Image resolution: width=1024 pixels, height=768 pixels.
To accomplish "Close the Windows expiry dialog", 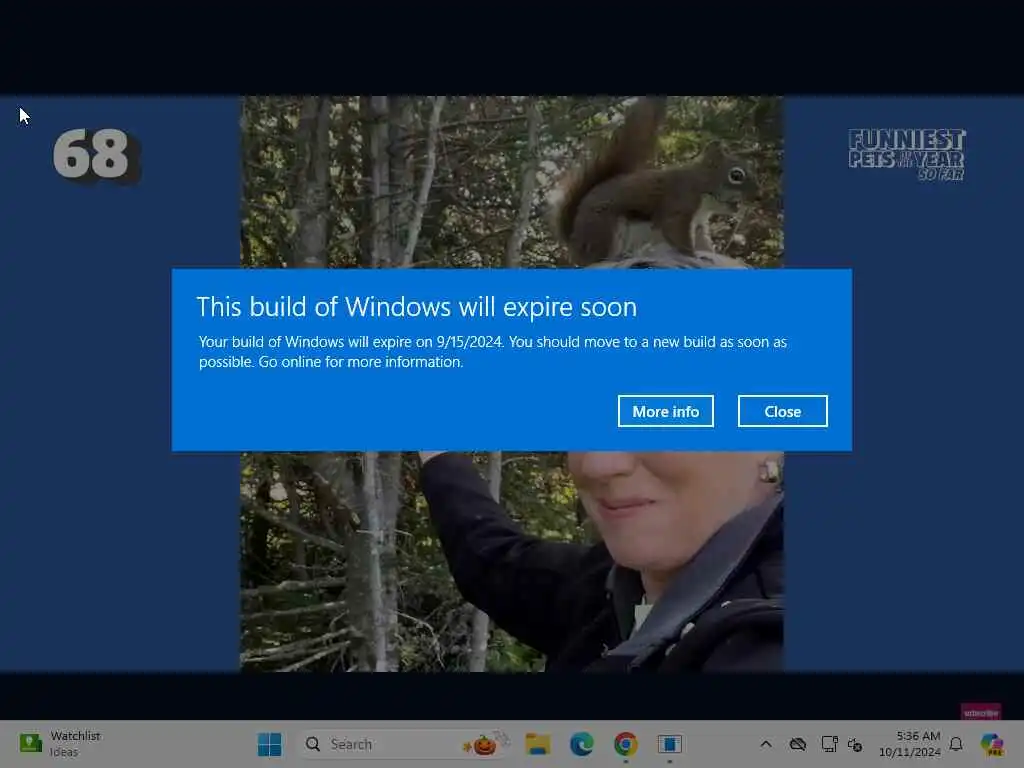I will point(782,411).
